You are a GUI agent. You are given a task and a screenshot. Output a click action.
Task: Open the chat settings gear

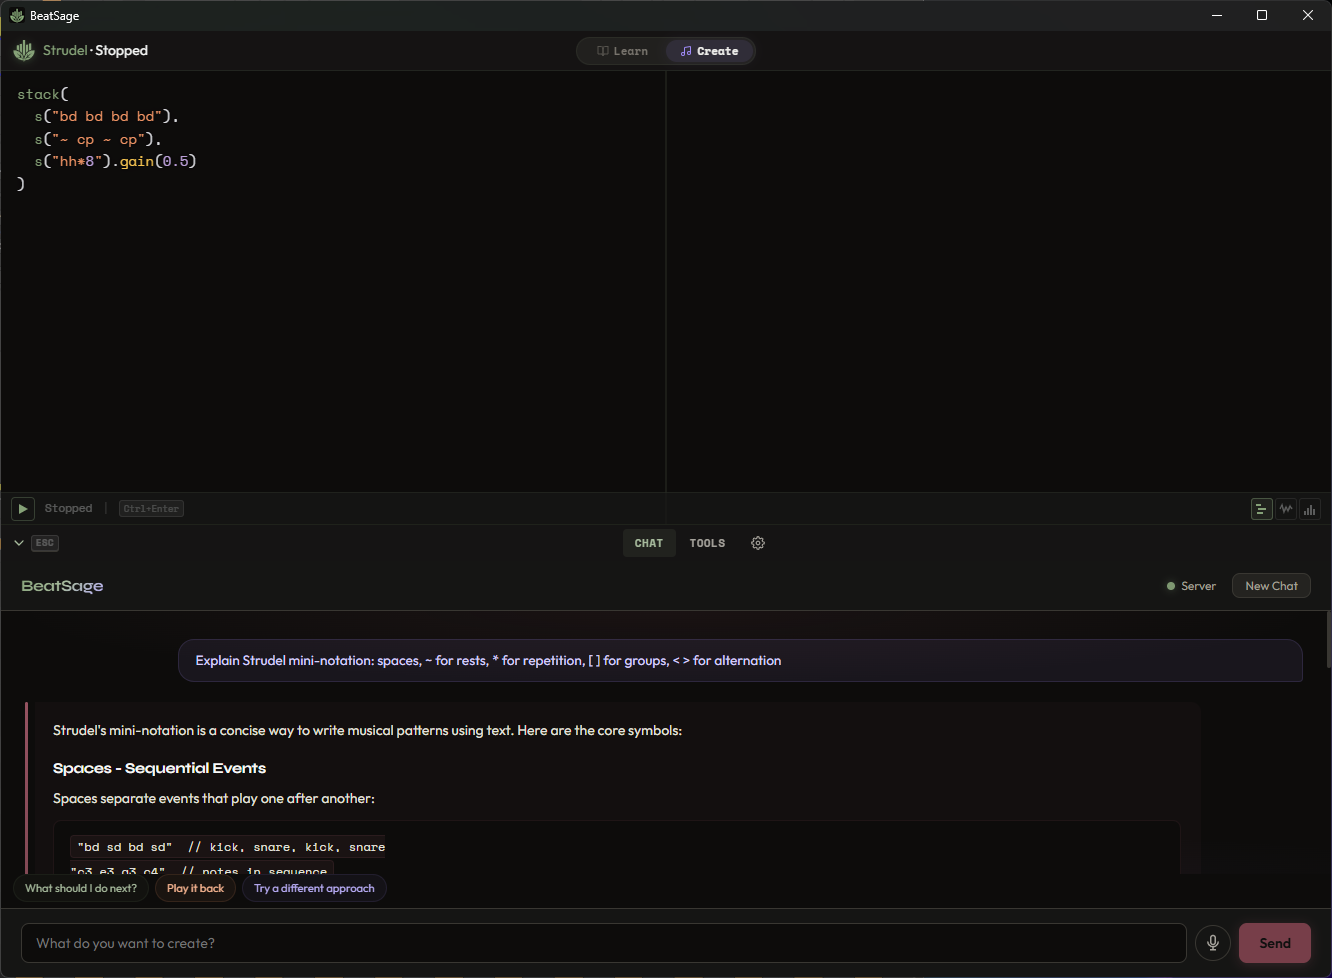point(758,543)
